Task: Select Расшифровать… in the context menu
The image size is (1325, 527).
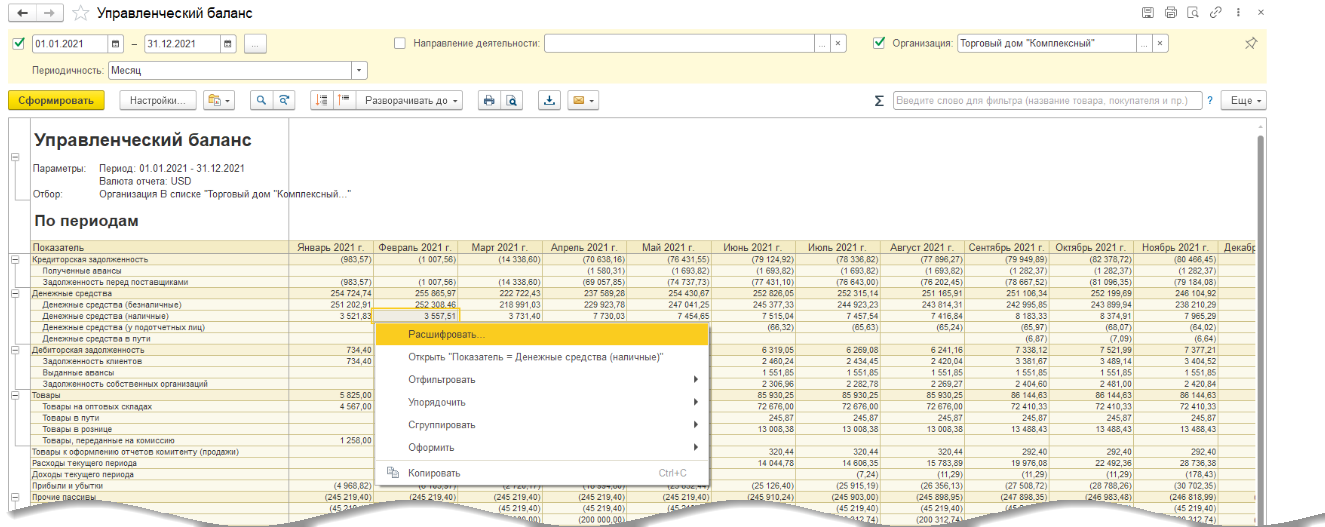Action: point(446,334)
